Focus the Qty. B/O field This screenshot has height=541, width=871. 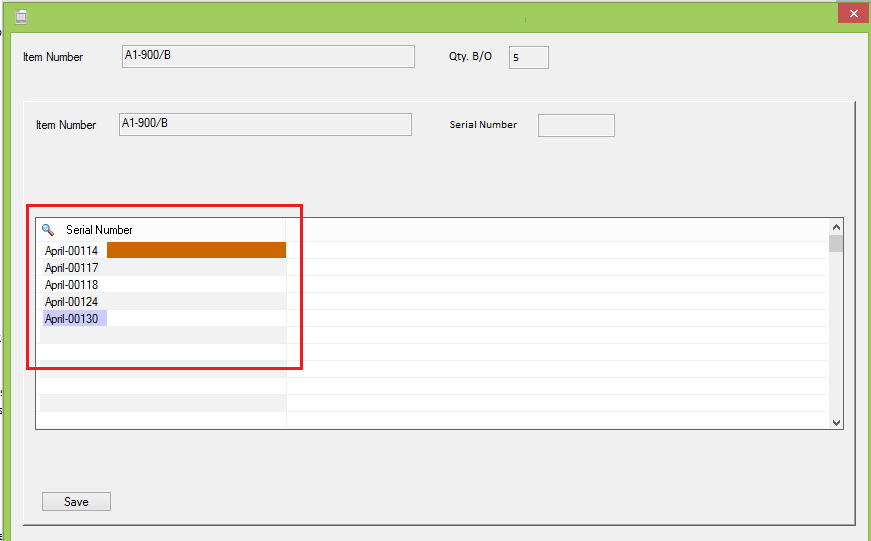528,57
